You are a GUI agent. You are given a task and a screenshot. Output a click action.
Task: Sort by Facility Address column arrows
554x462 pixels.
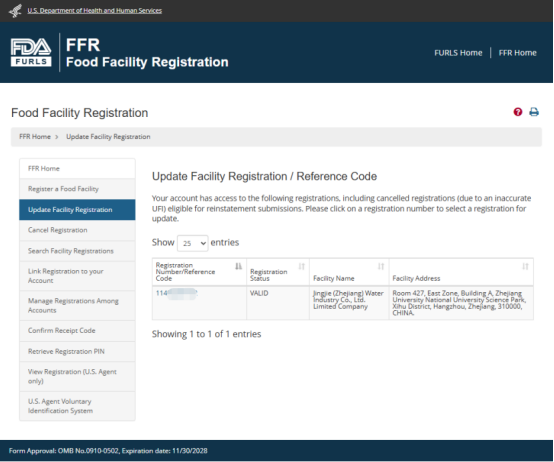click(x=525, y=266)
